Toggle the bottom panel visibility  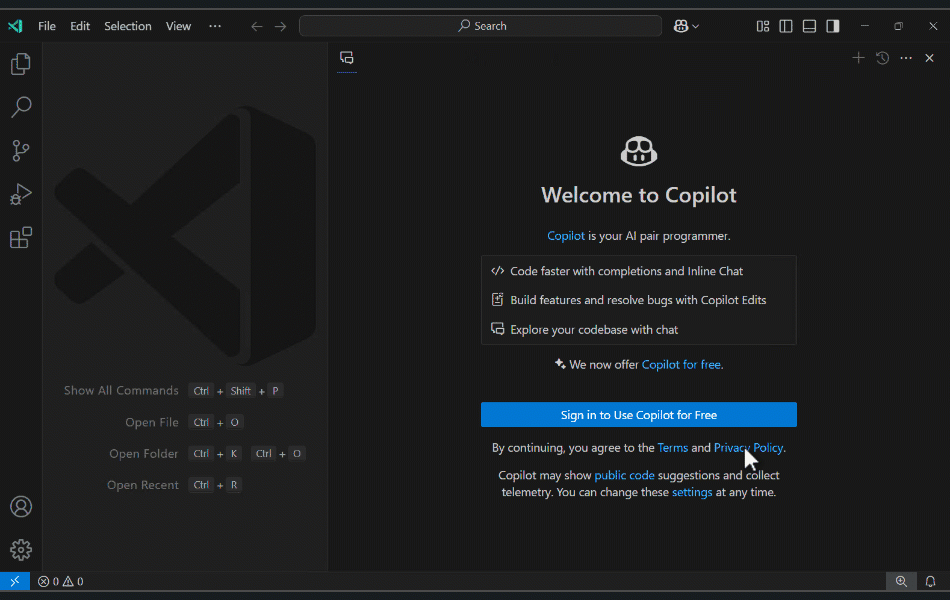pyautogui.click(x=809, y=26)
